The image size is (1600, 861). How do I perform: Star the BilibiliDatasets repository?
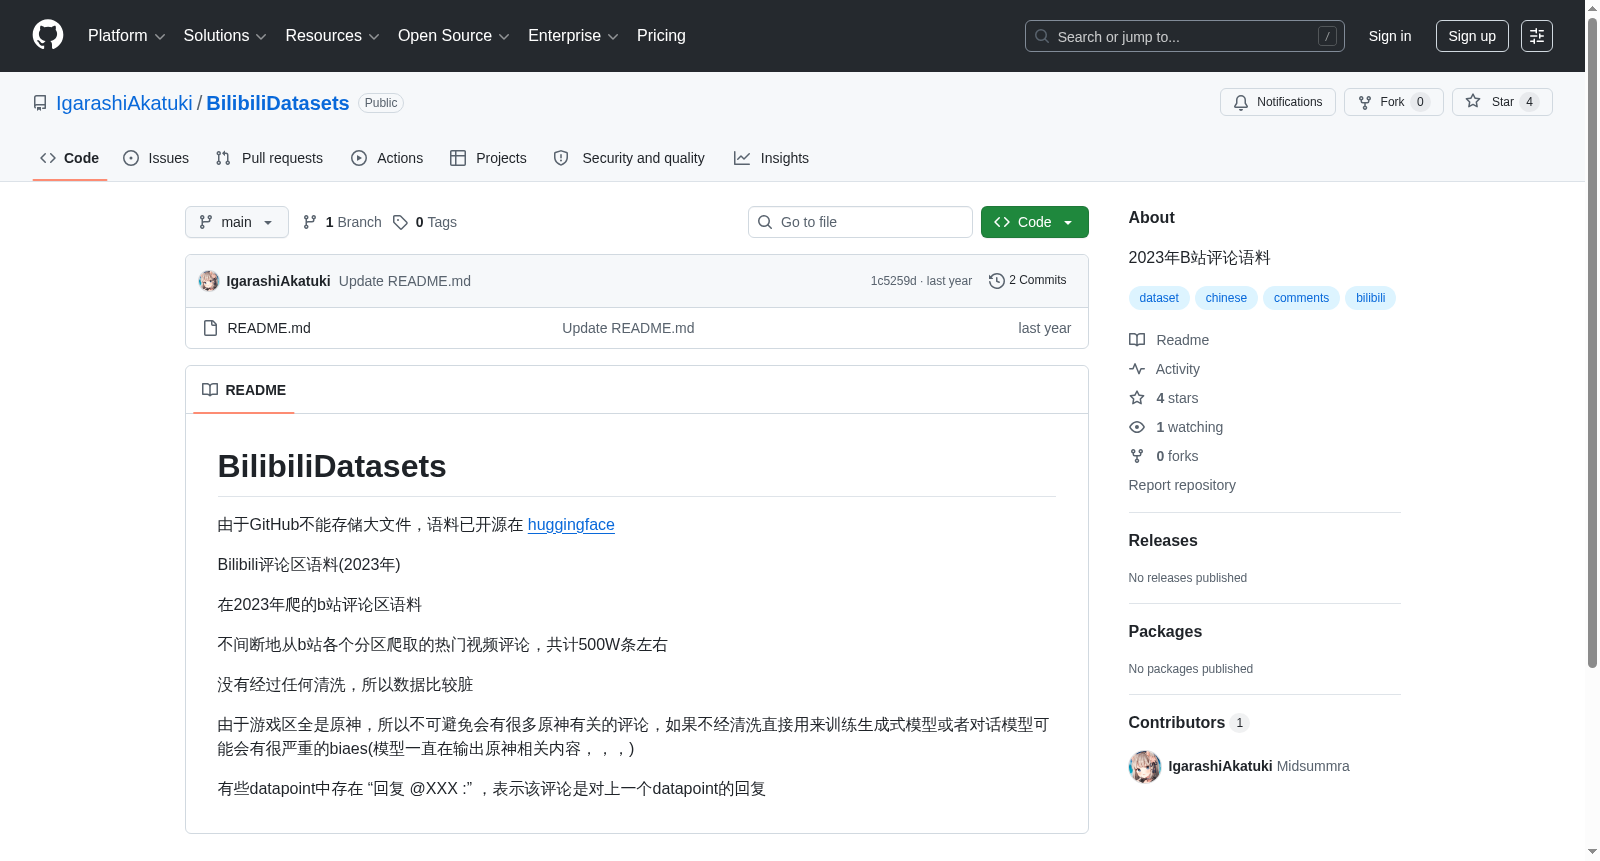click(1501, 102)
